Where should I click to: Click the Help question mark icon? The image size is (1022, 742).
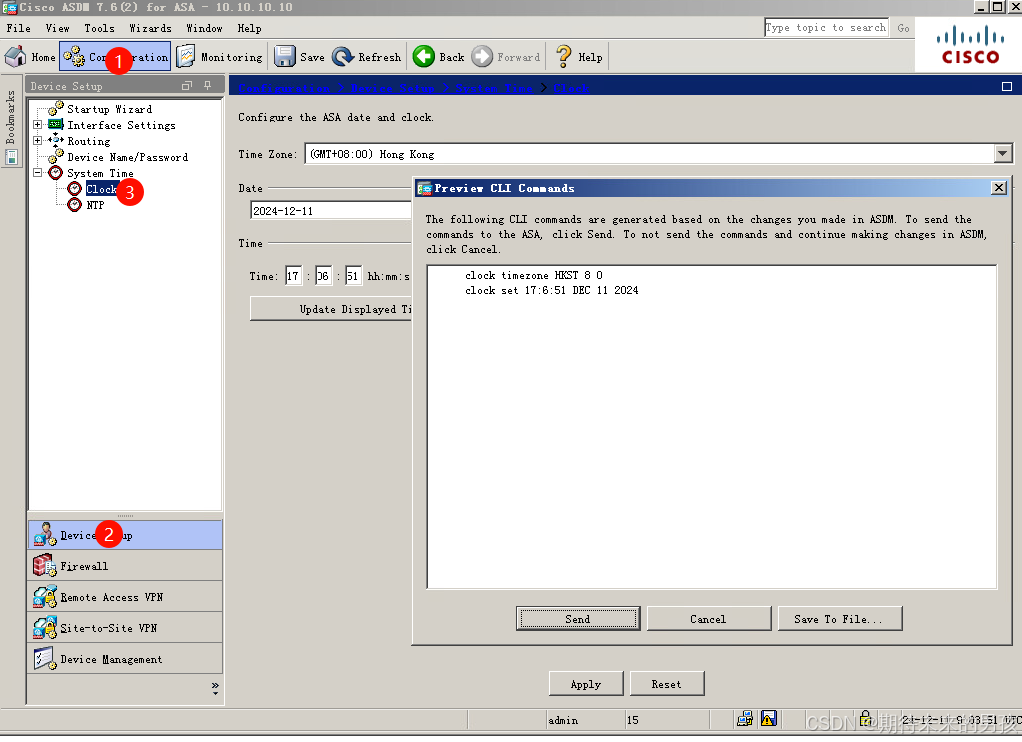[x=563, y=57]
